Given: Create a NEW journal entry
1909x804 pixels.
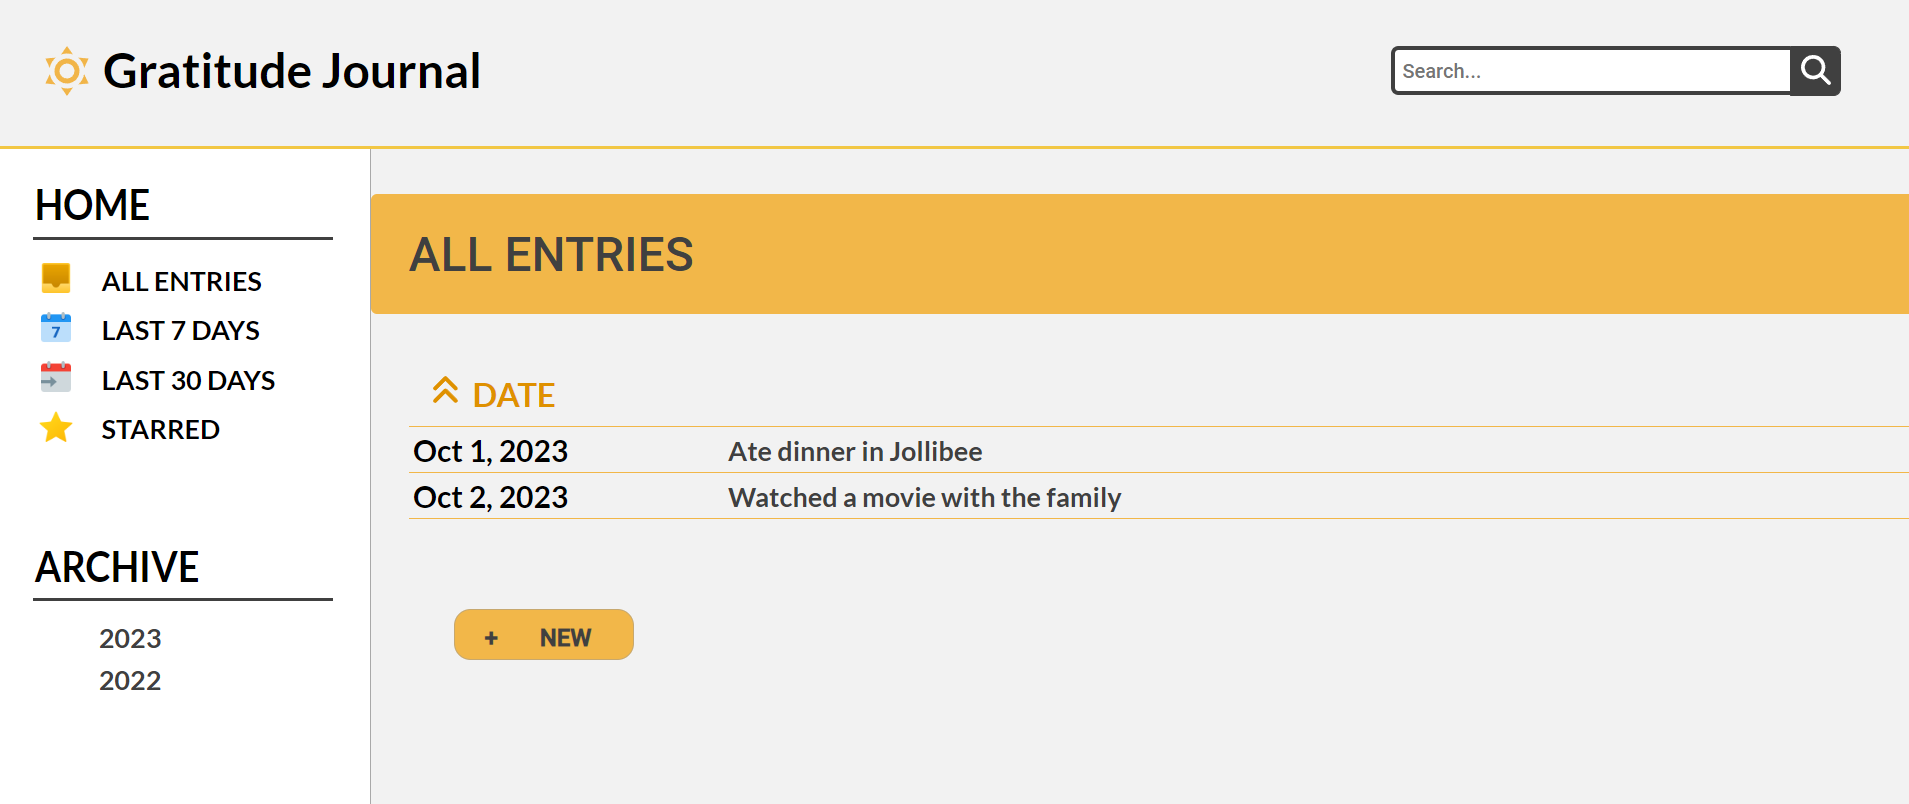Looking at the screenshot, I should (x=544, y=635).
